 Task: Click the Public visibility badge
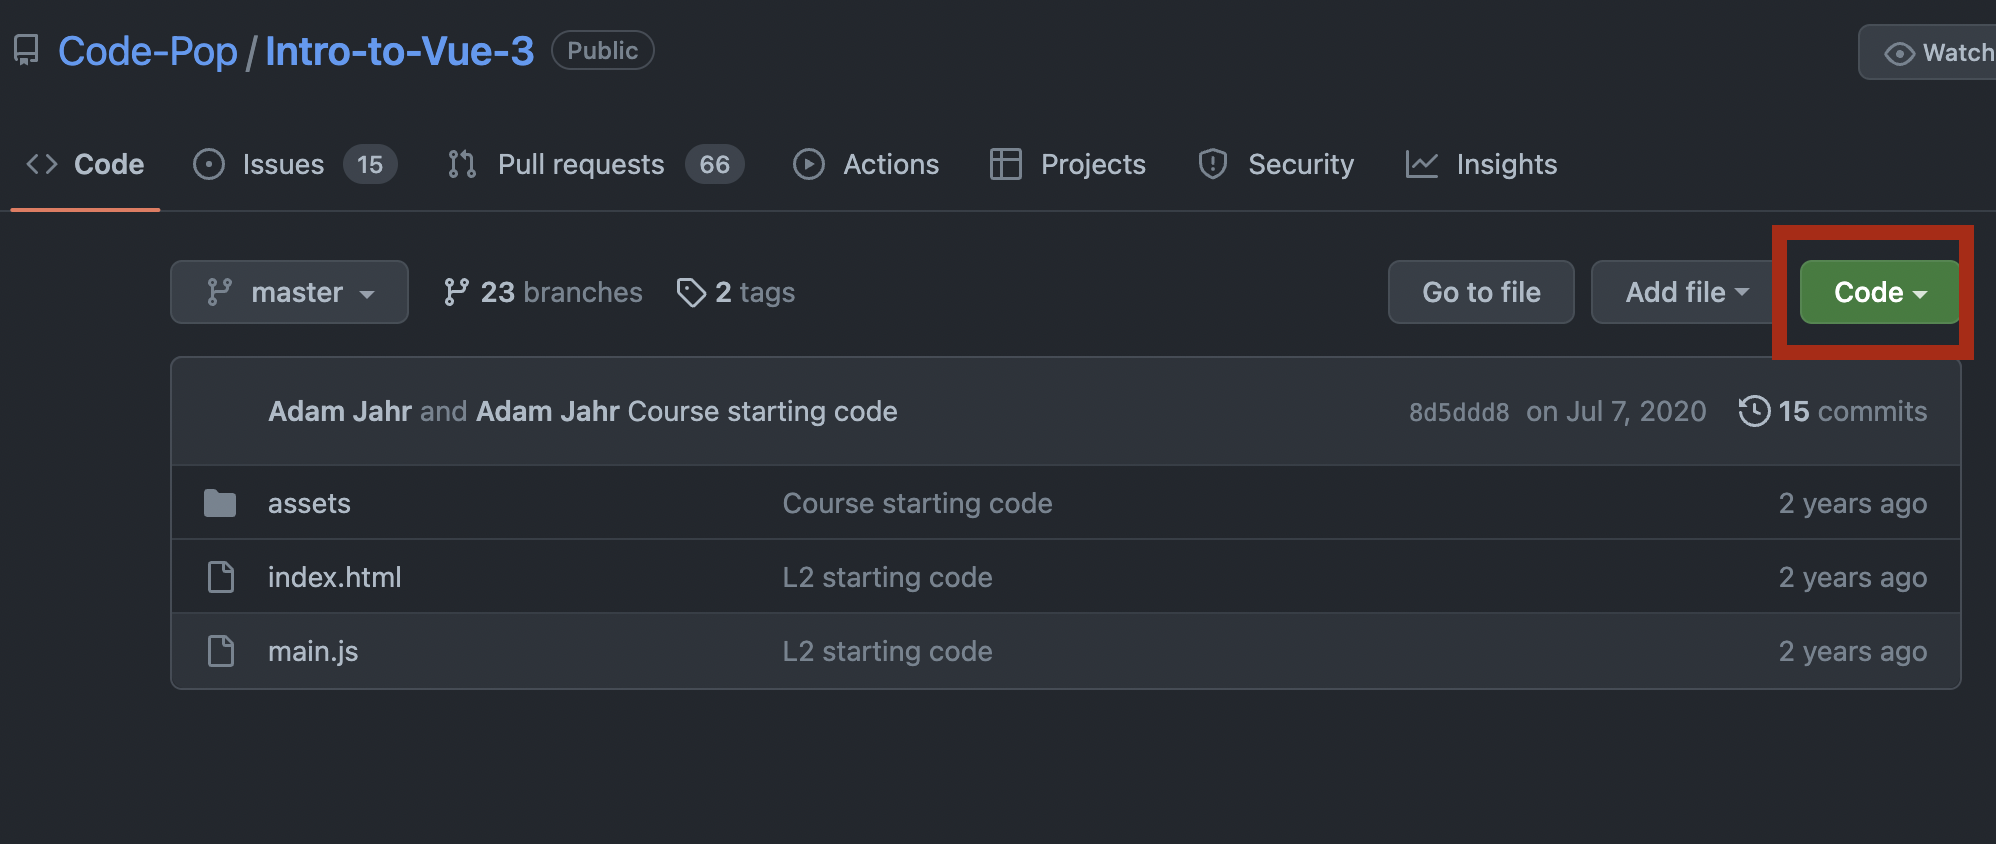coord(602,50)
